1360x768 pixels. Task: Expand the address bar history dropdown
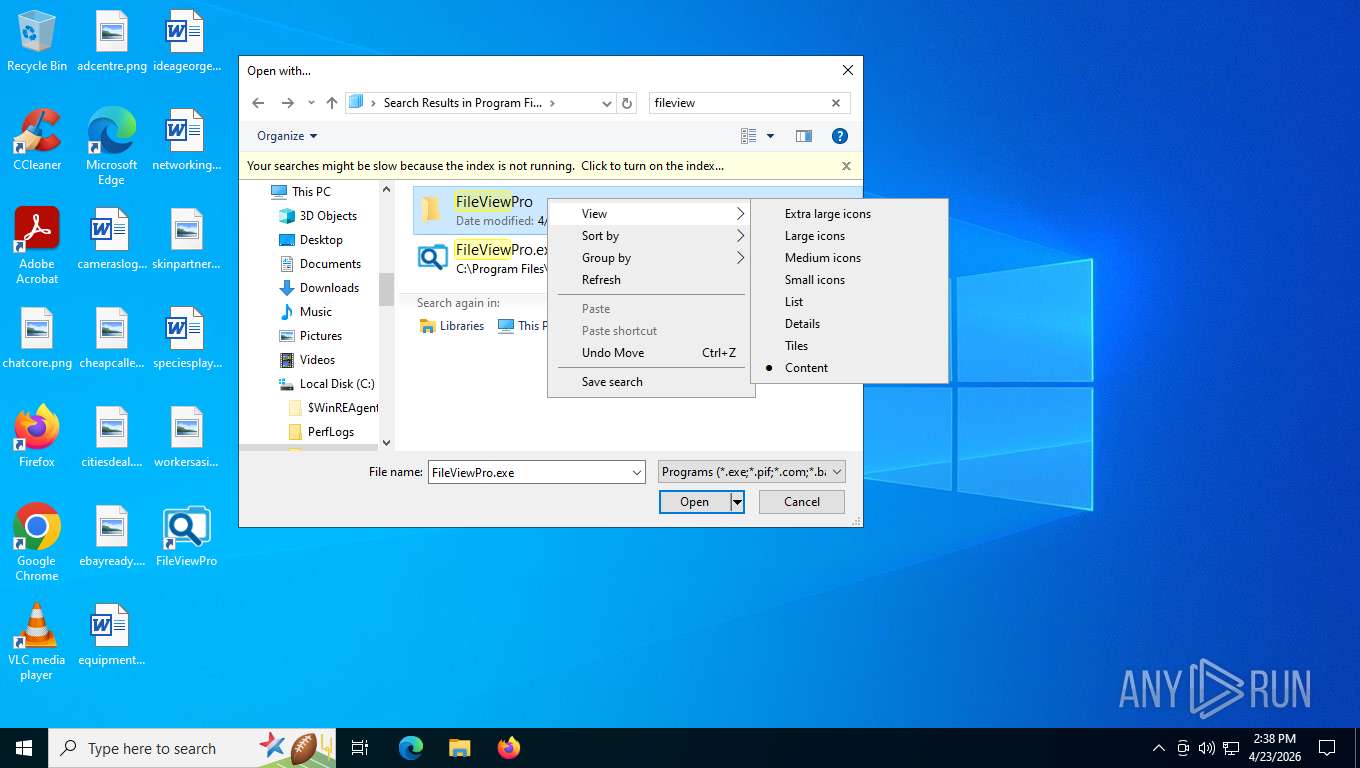pyautogui.click(x=606, y=103)
